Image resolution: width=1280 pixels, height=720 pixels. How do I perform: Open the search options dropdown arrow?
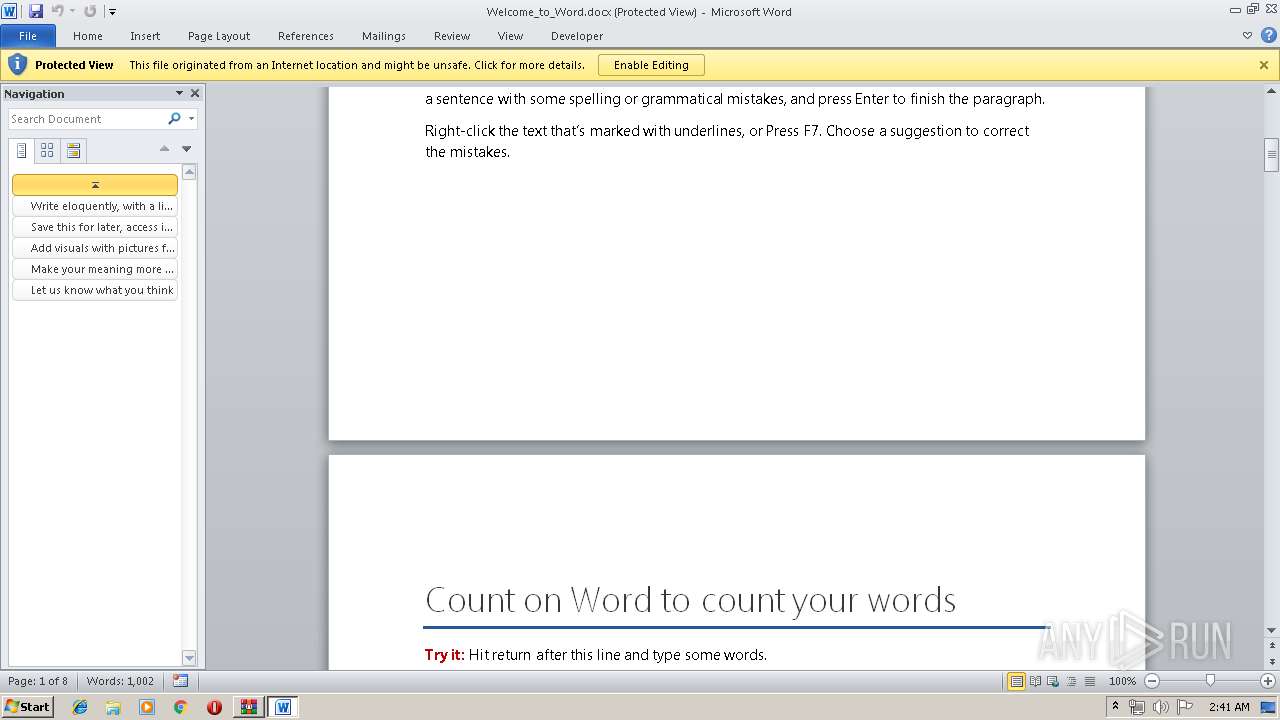pyautogui.click(x=191, y=119)
